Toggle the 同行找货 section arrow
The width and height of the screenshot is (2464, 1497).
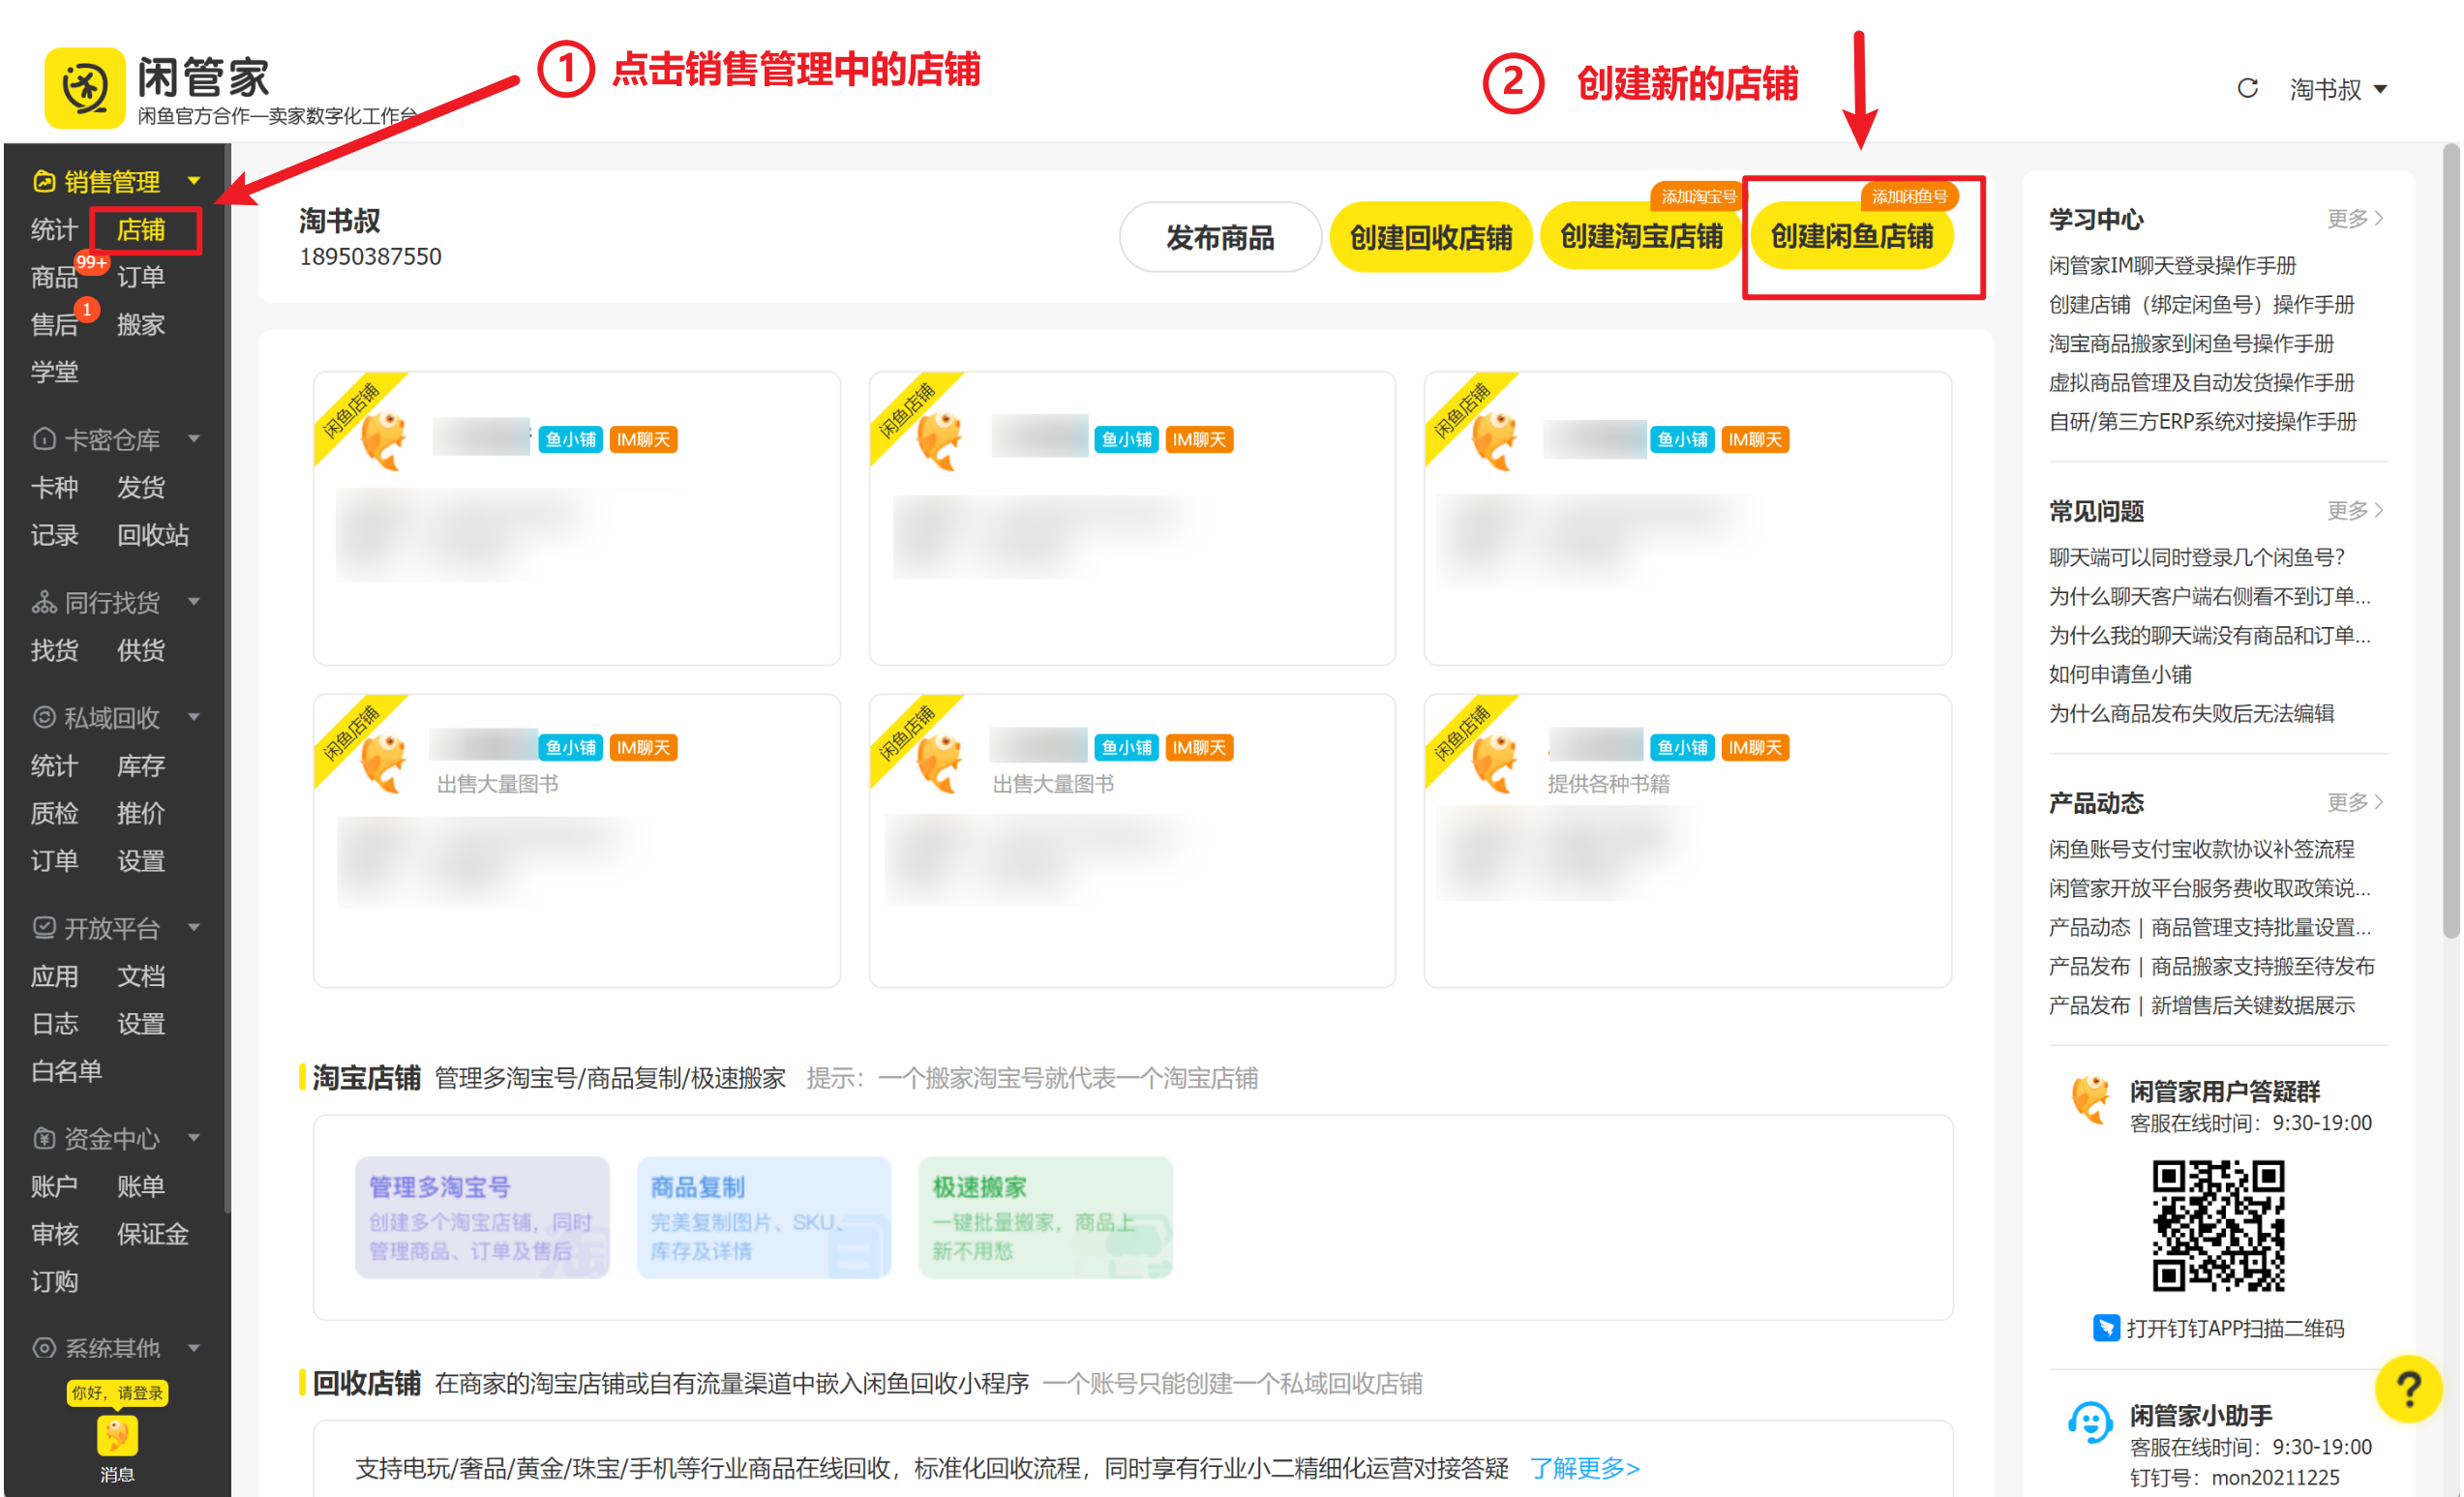click(194, 602)
